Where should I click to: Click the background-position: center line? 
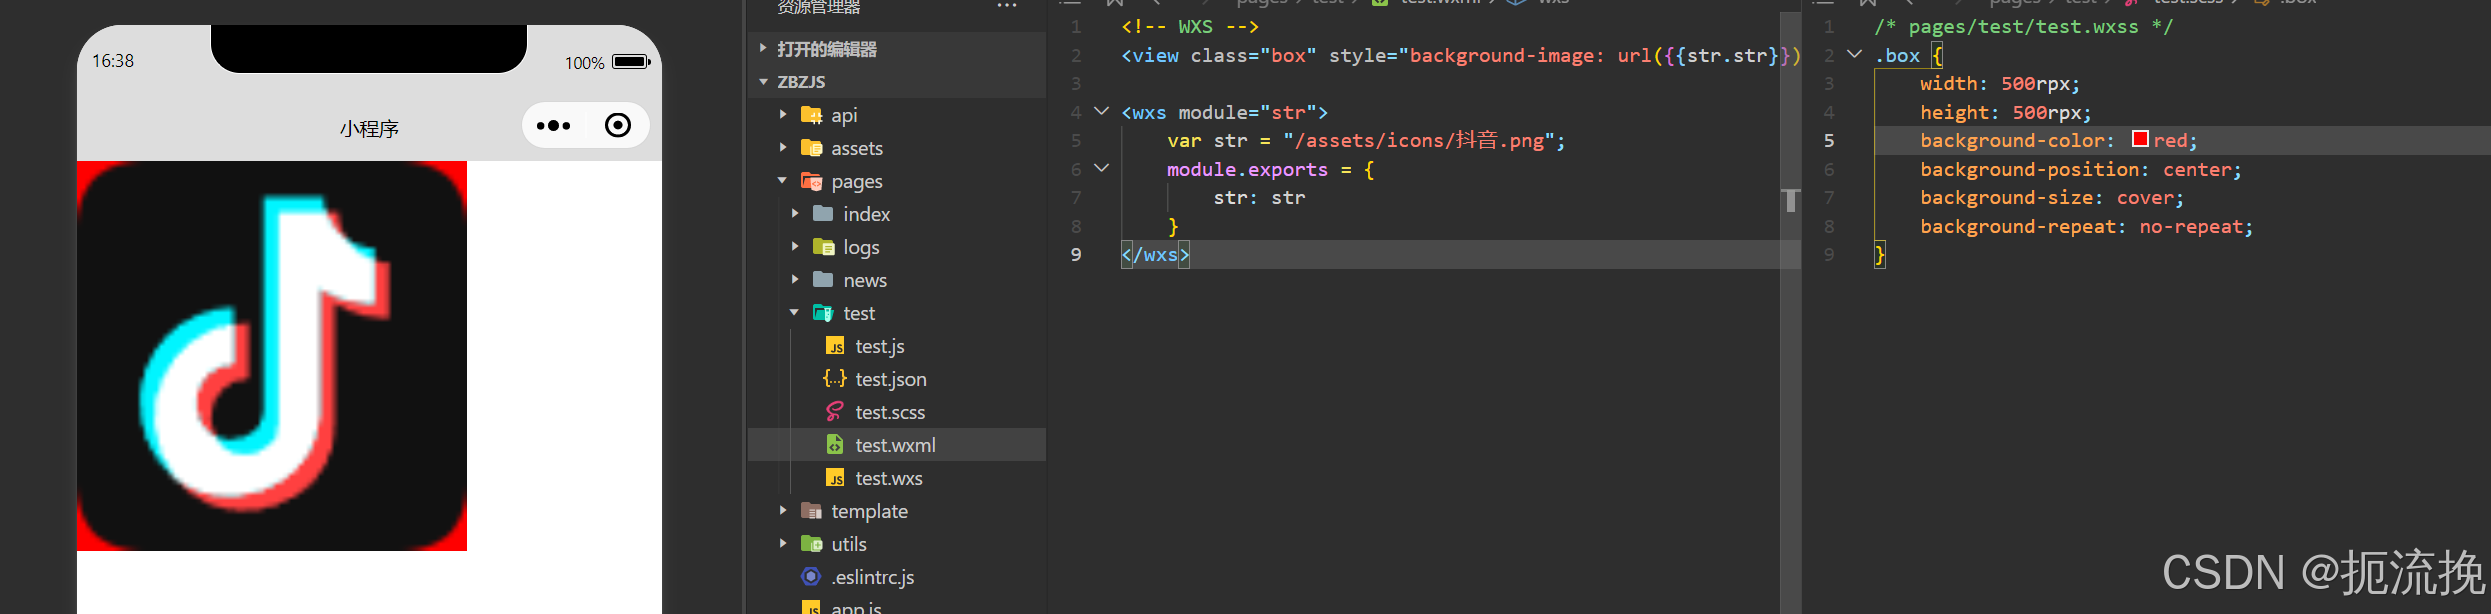2081,170
